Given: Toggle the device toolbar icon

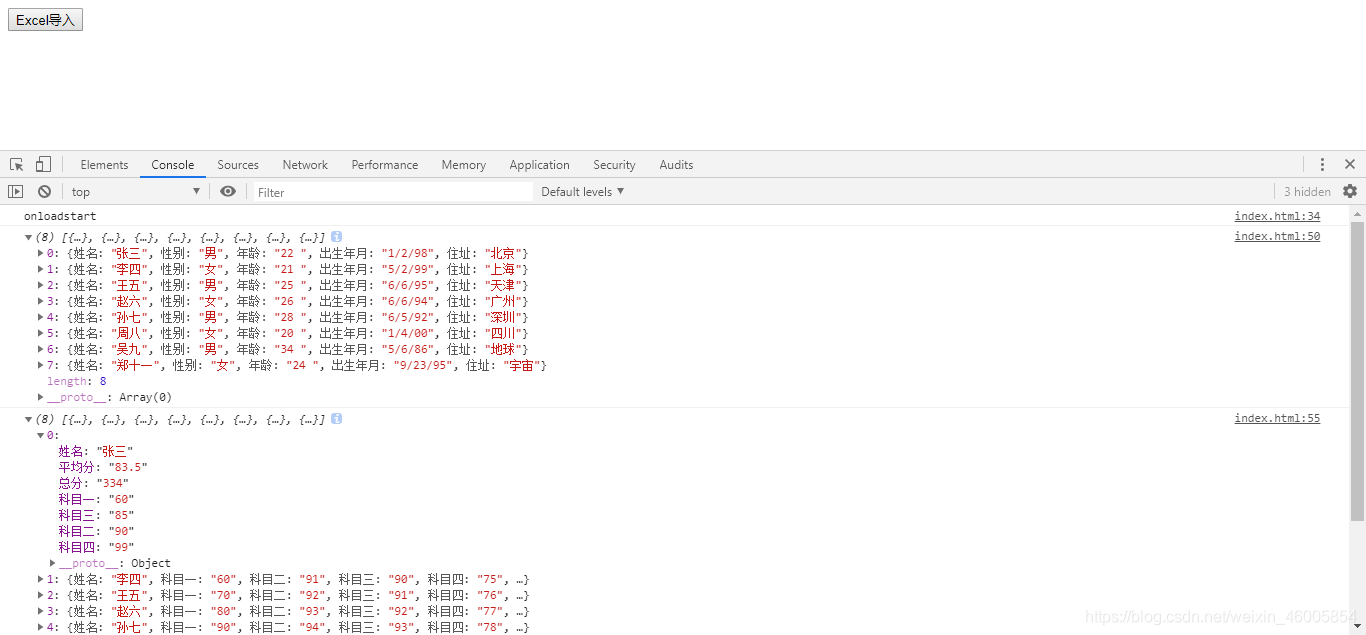Looking at the screenshot, I should [x=43, y=164].
